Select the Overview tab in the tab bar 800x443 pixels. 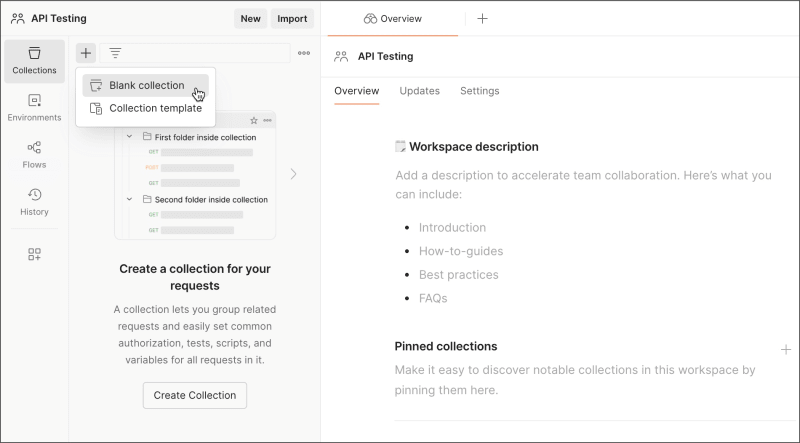393,19
